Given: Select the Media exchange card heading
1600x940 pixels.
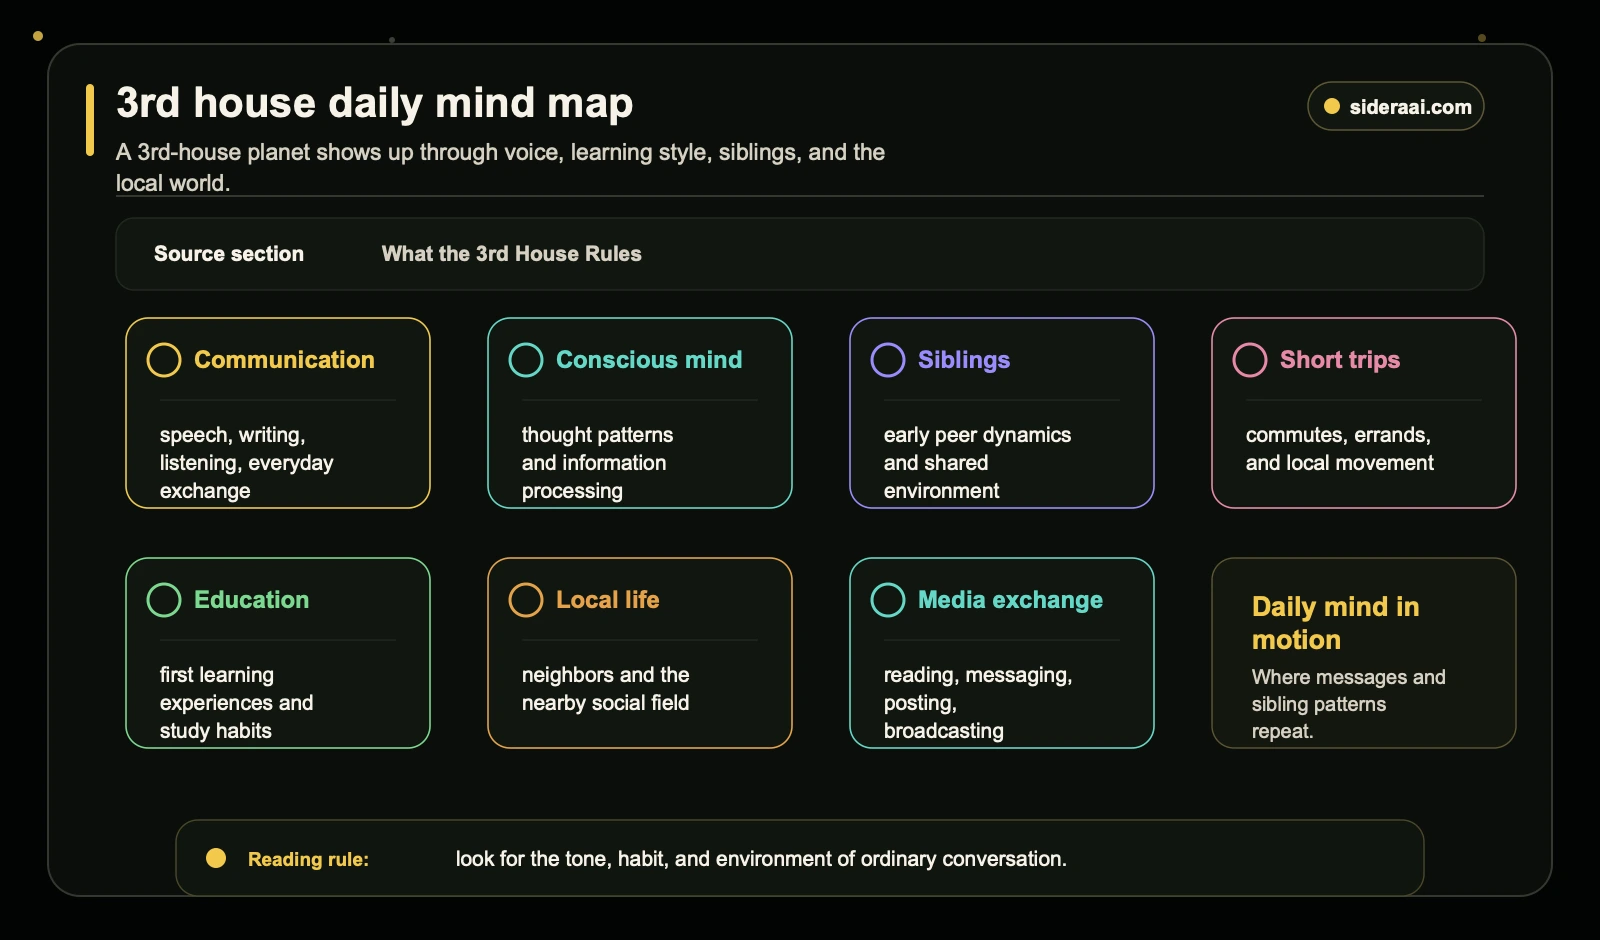Looking at the screenshot, I should point(1010,600).
